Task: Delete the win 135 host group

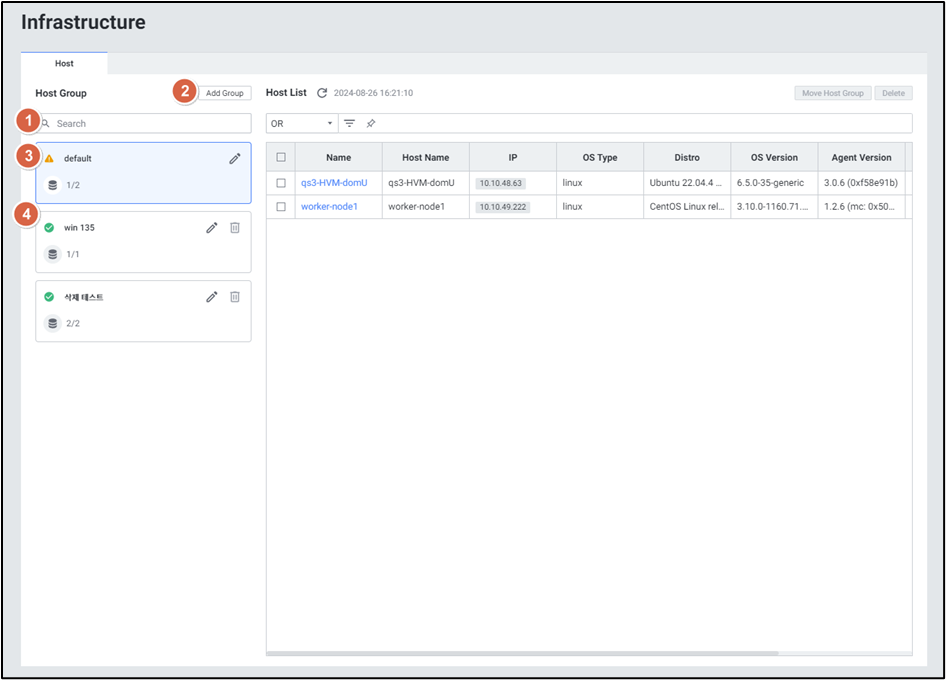Action: coord(235,228)
